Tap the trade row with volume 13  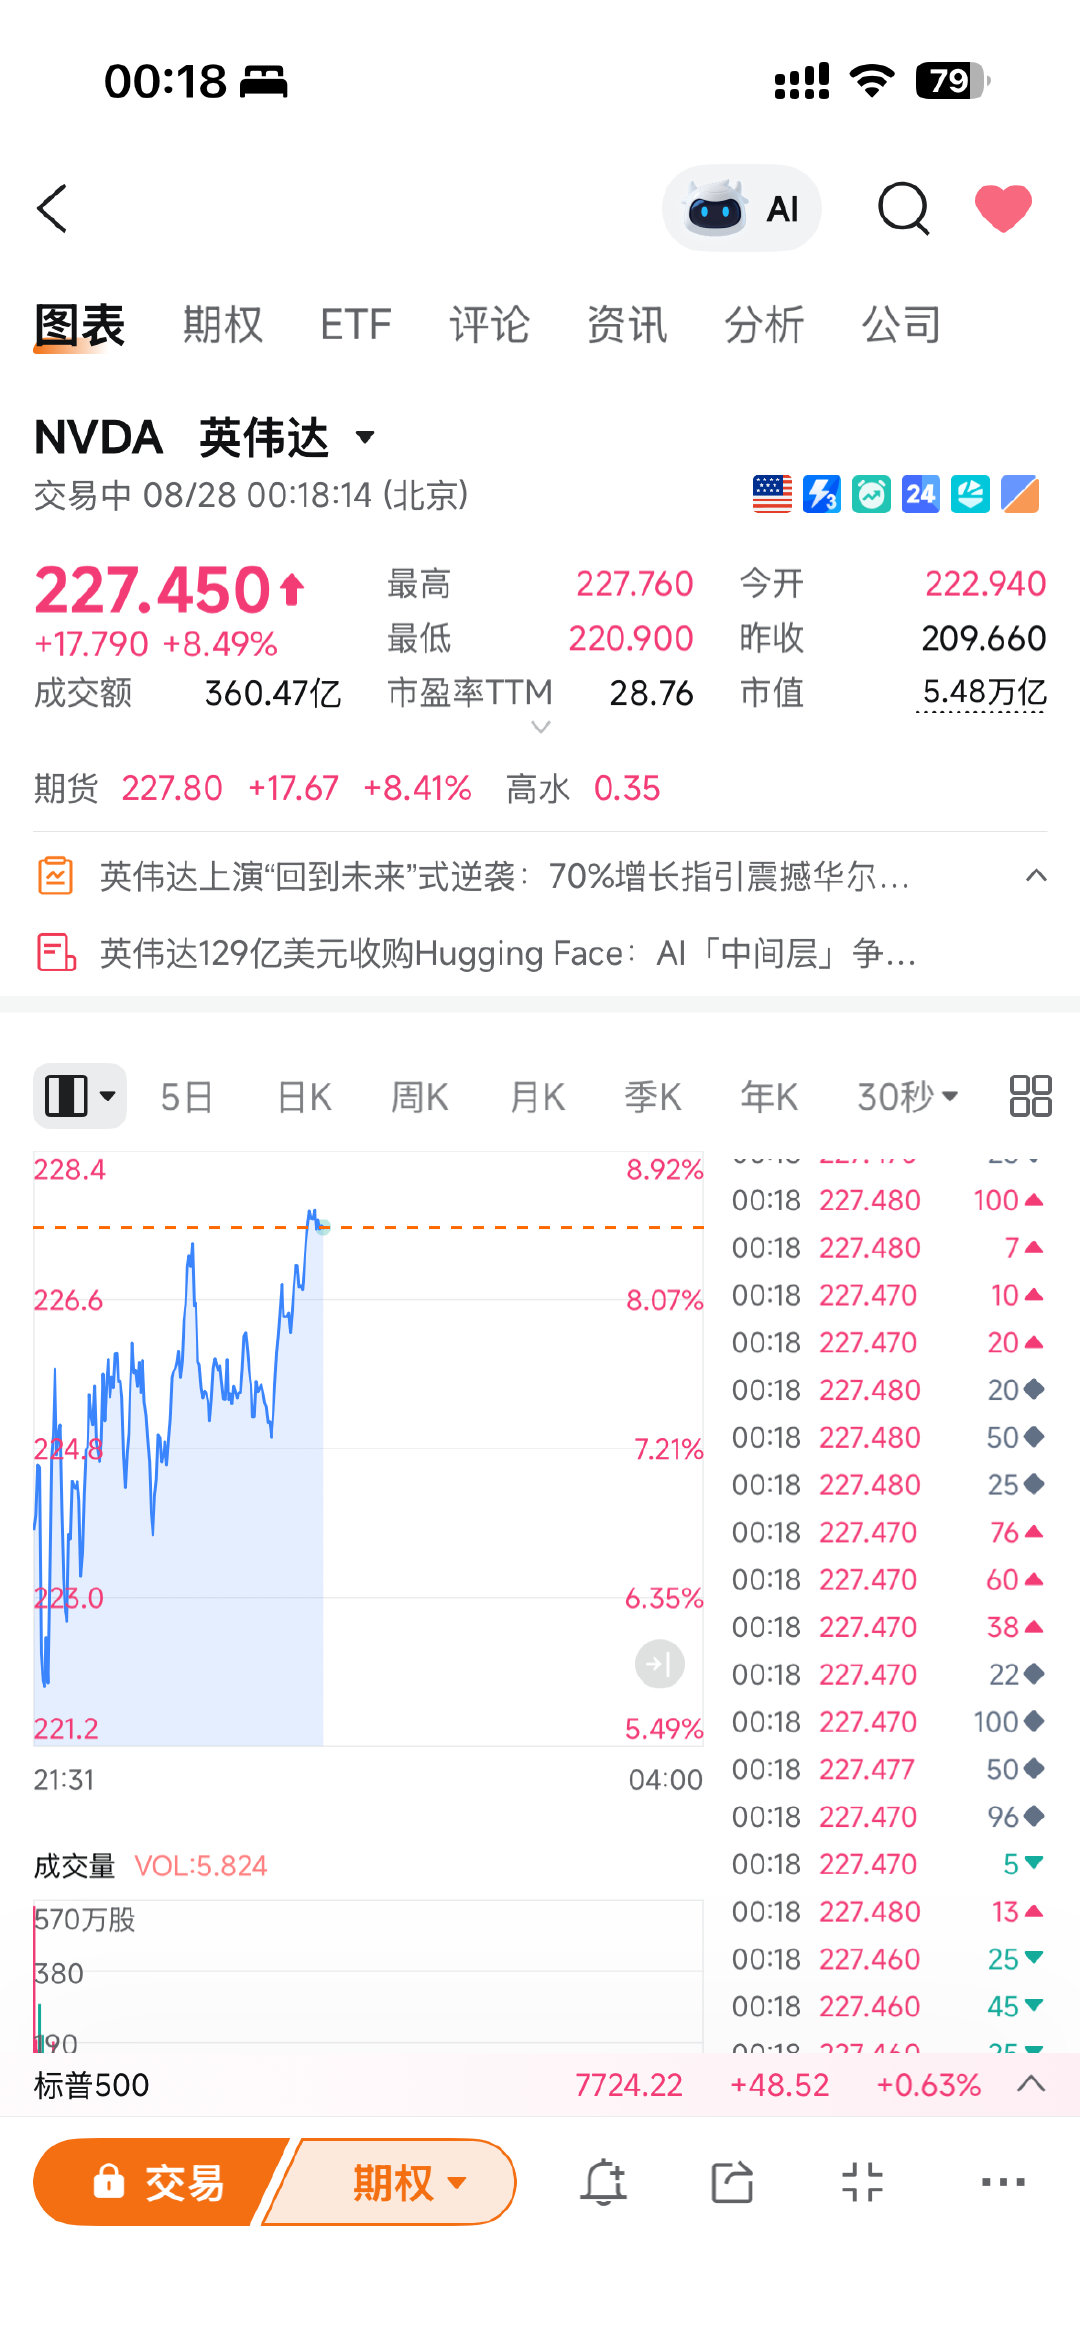[x=888, y=1912]
